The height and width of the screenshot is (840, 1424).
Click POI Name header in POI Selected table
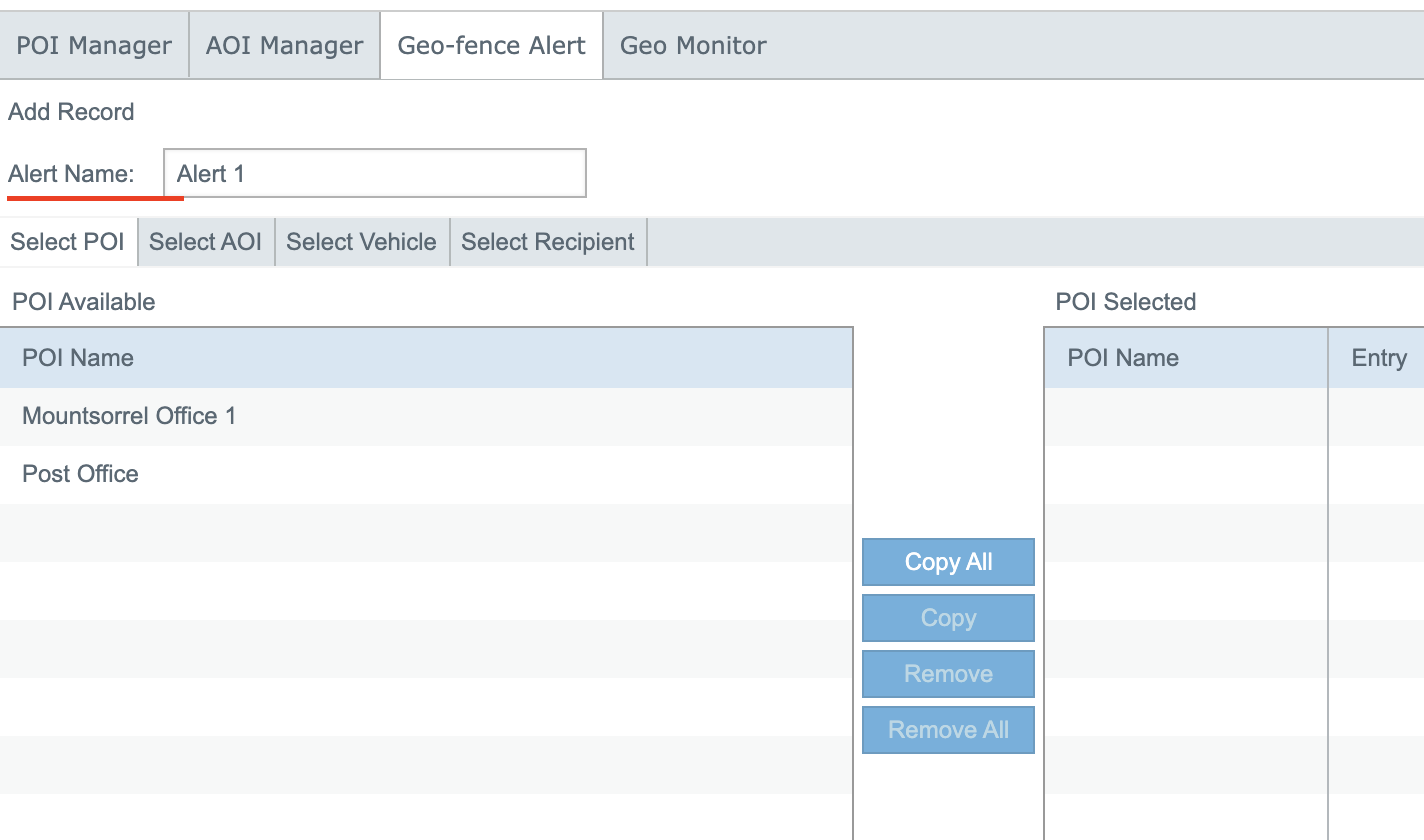pos(1123,358)
